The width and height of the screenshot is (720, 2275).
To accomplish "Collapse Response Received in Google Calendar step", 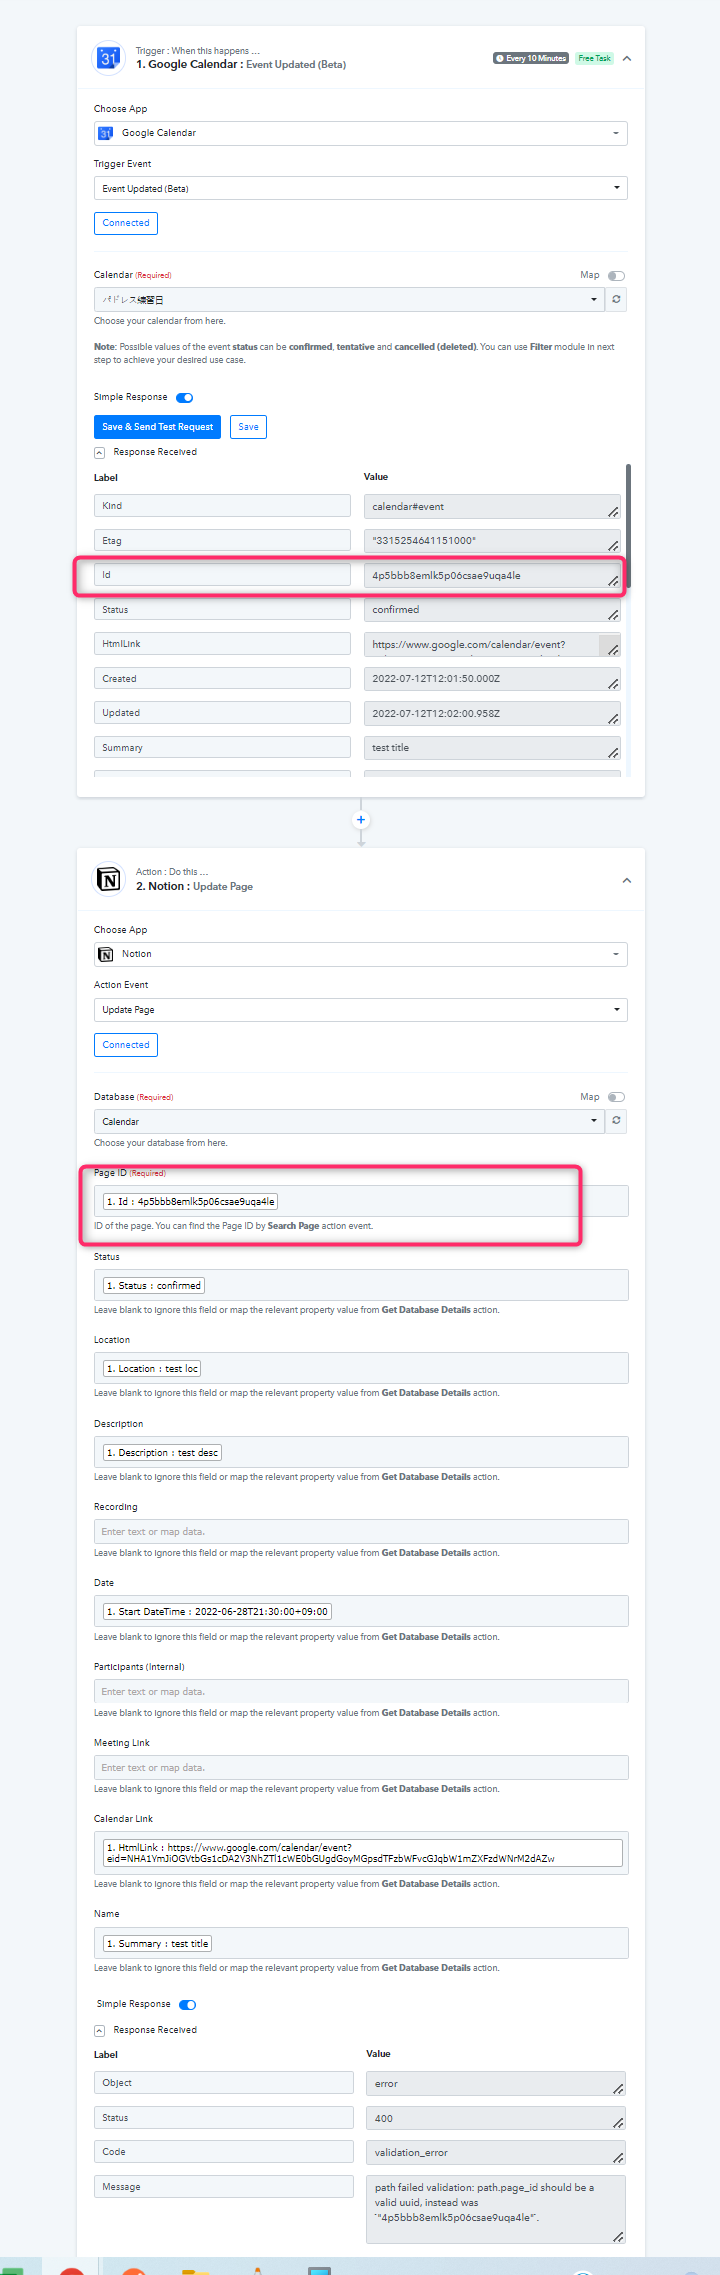I will (x=99, y=452).
